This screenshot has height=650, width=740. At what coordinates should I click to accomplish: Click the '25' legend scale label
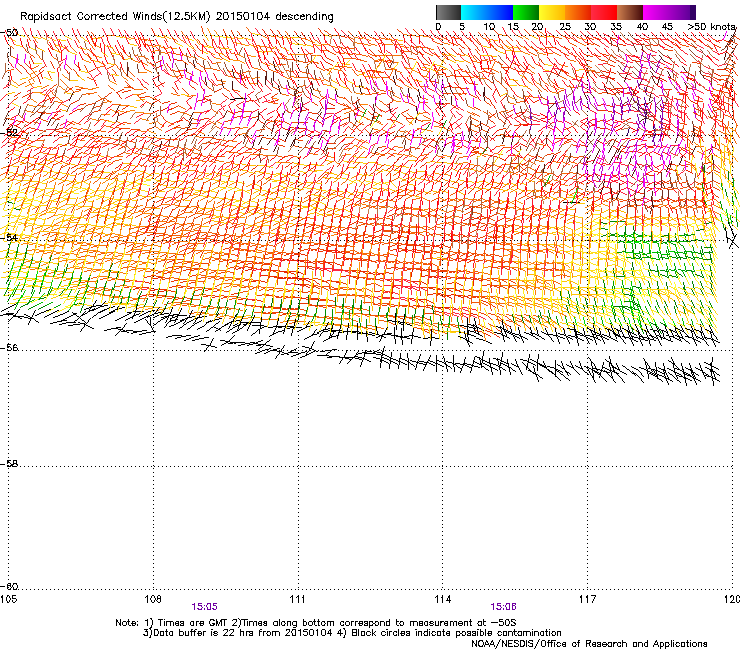coord(565,26)
